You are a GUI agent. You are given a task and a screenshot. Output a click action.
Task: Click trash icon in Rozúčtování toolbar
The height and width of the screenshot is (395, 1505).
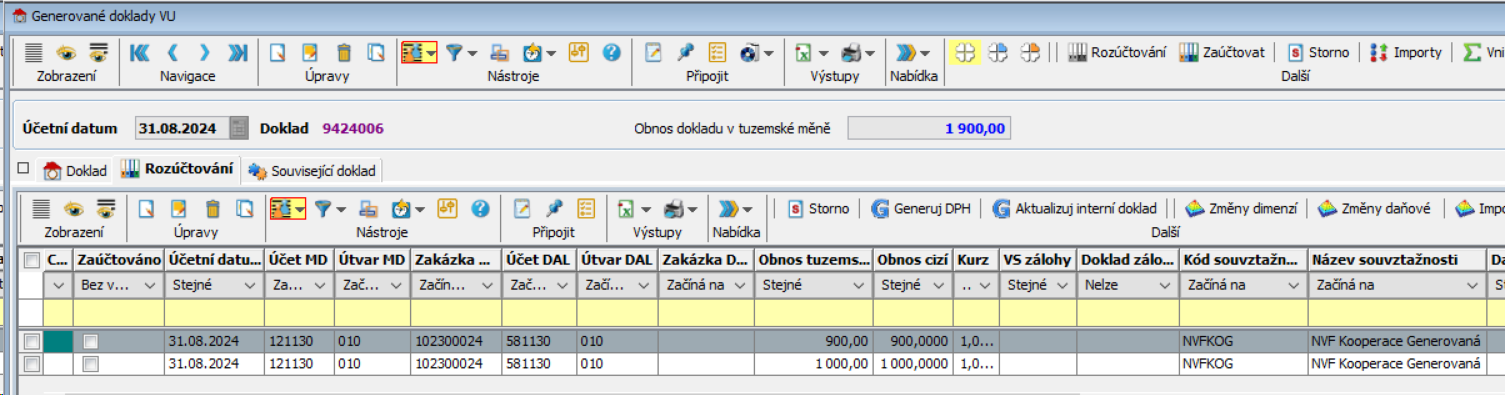pyautogui.click(x=212, y=208)
